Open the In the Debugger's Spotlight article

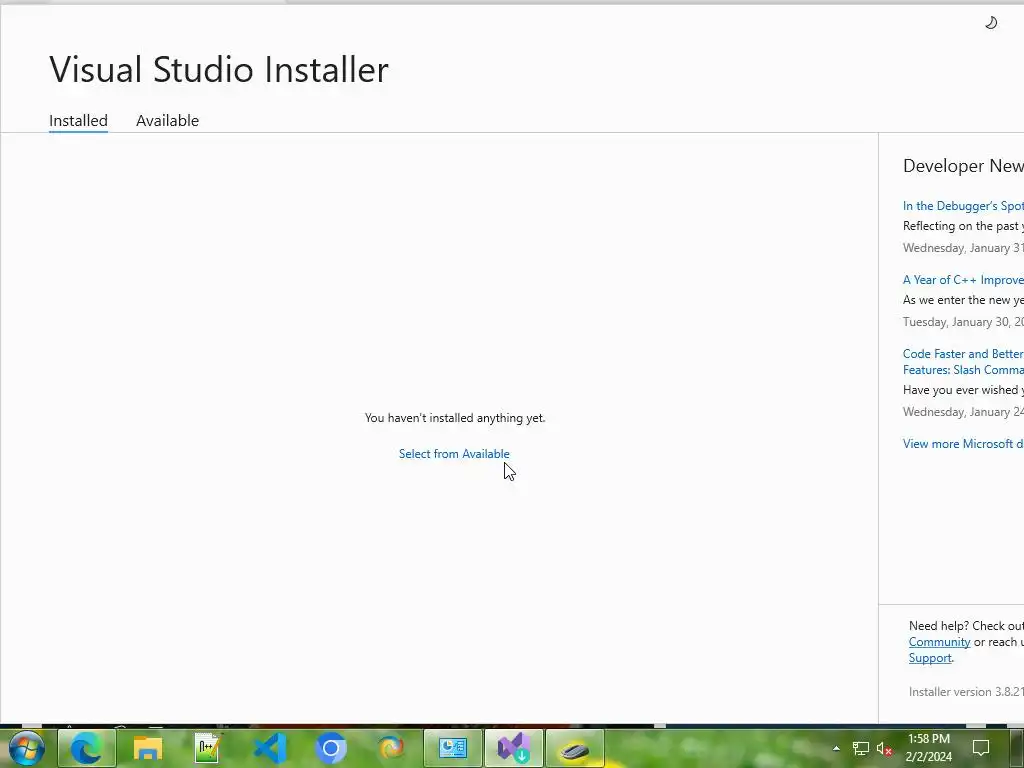[963, 206]
